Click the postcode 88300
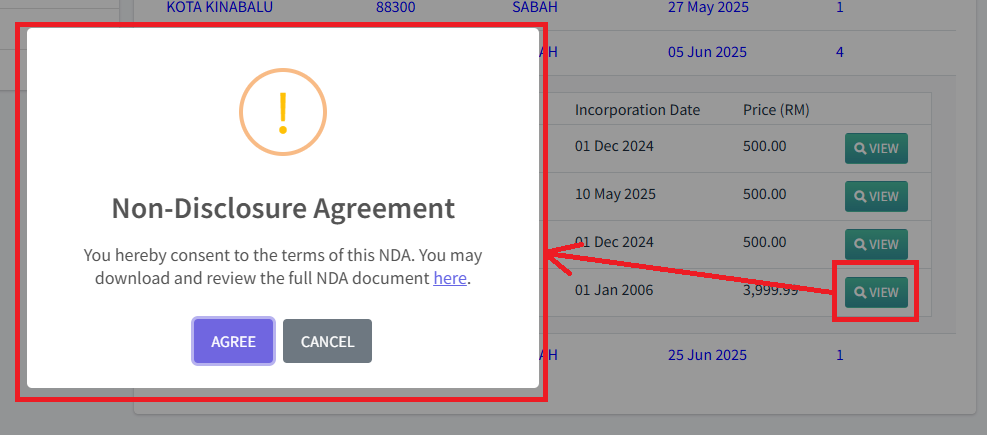 coord(396,7)
